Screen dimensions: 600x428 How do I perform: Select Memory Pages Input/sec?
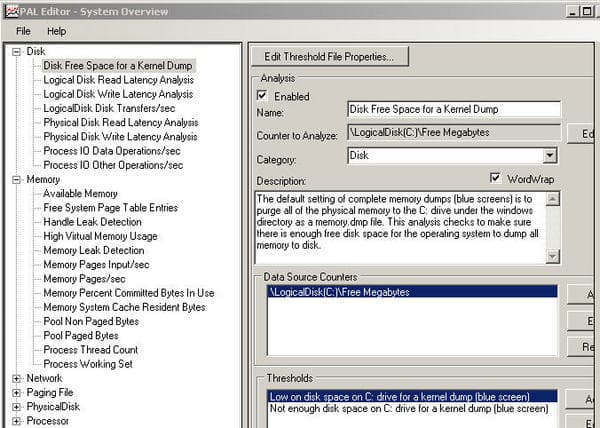click(96, 265)
